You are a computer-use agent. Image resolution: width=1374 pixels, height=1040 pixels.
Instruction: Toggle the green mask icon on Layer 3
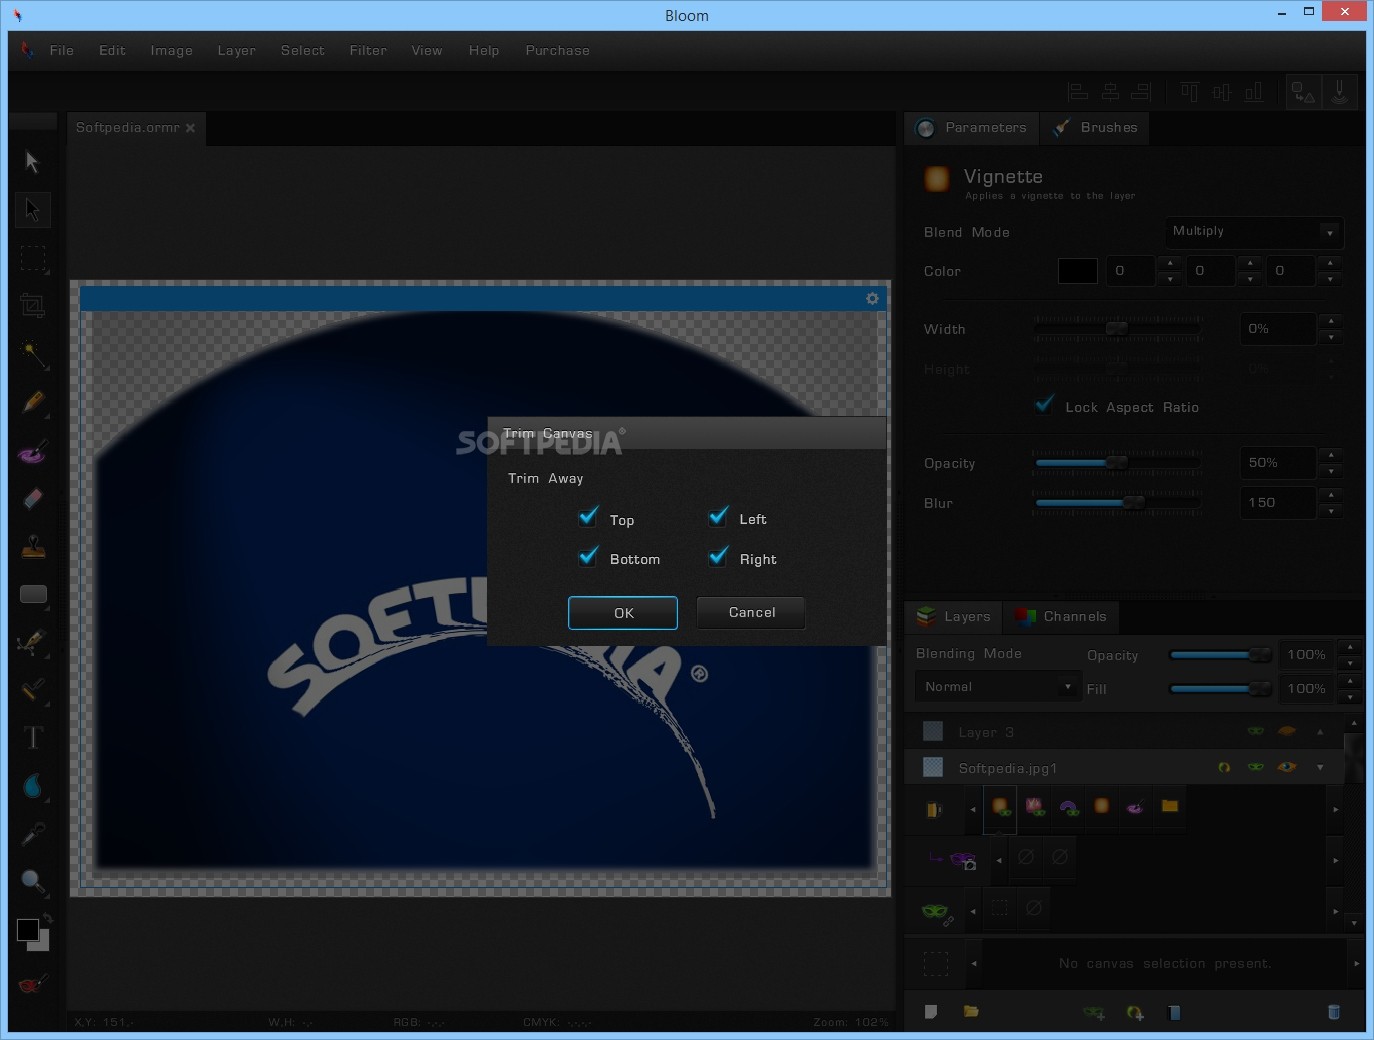pyautogui.click(x=1256, y=731)
